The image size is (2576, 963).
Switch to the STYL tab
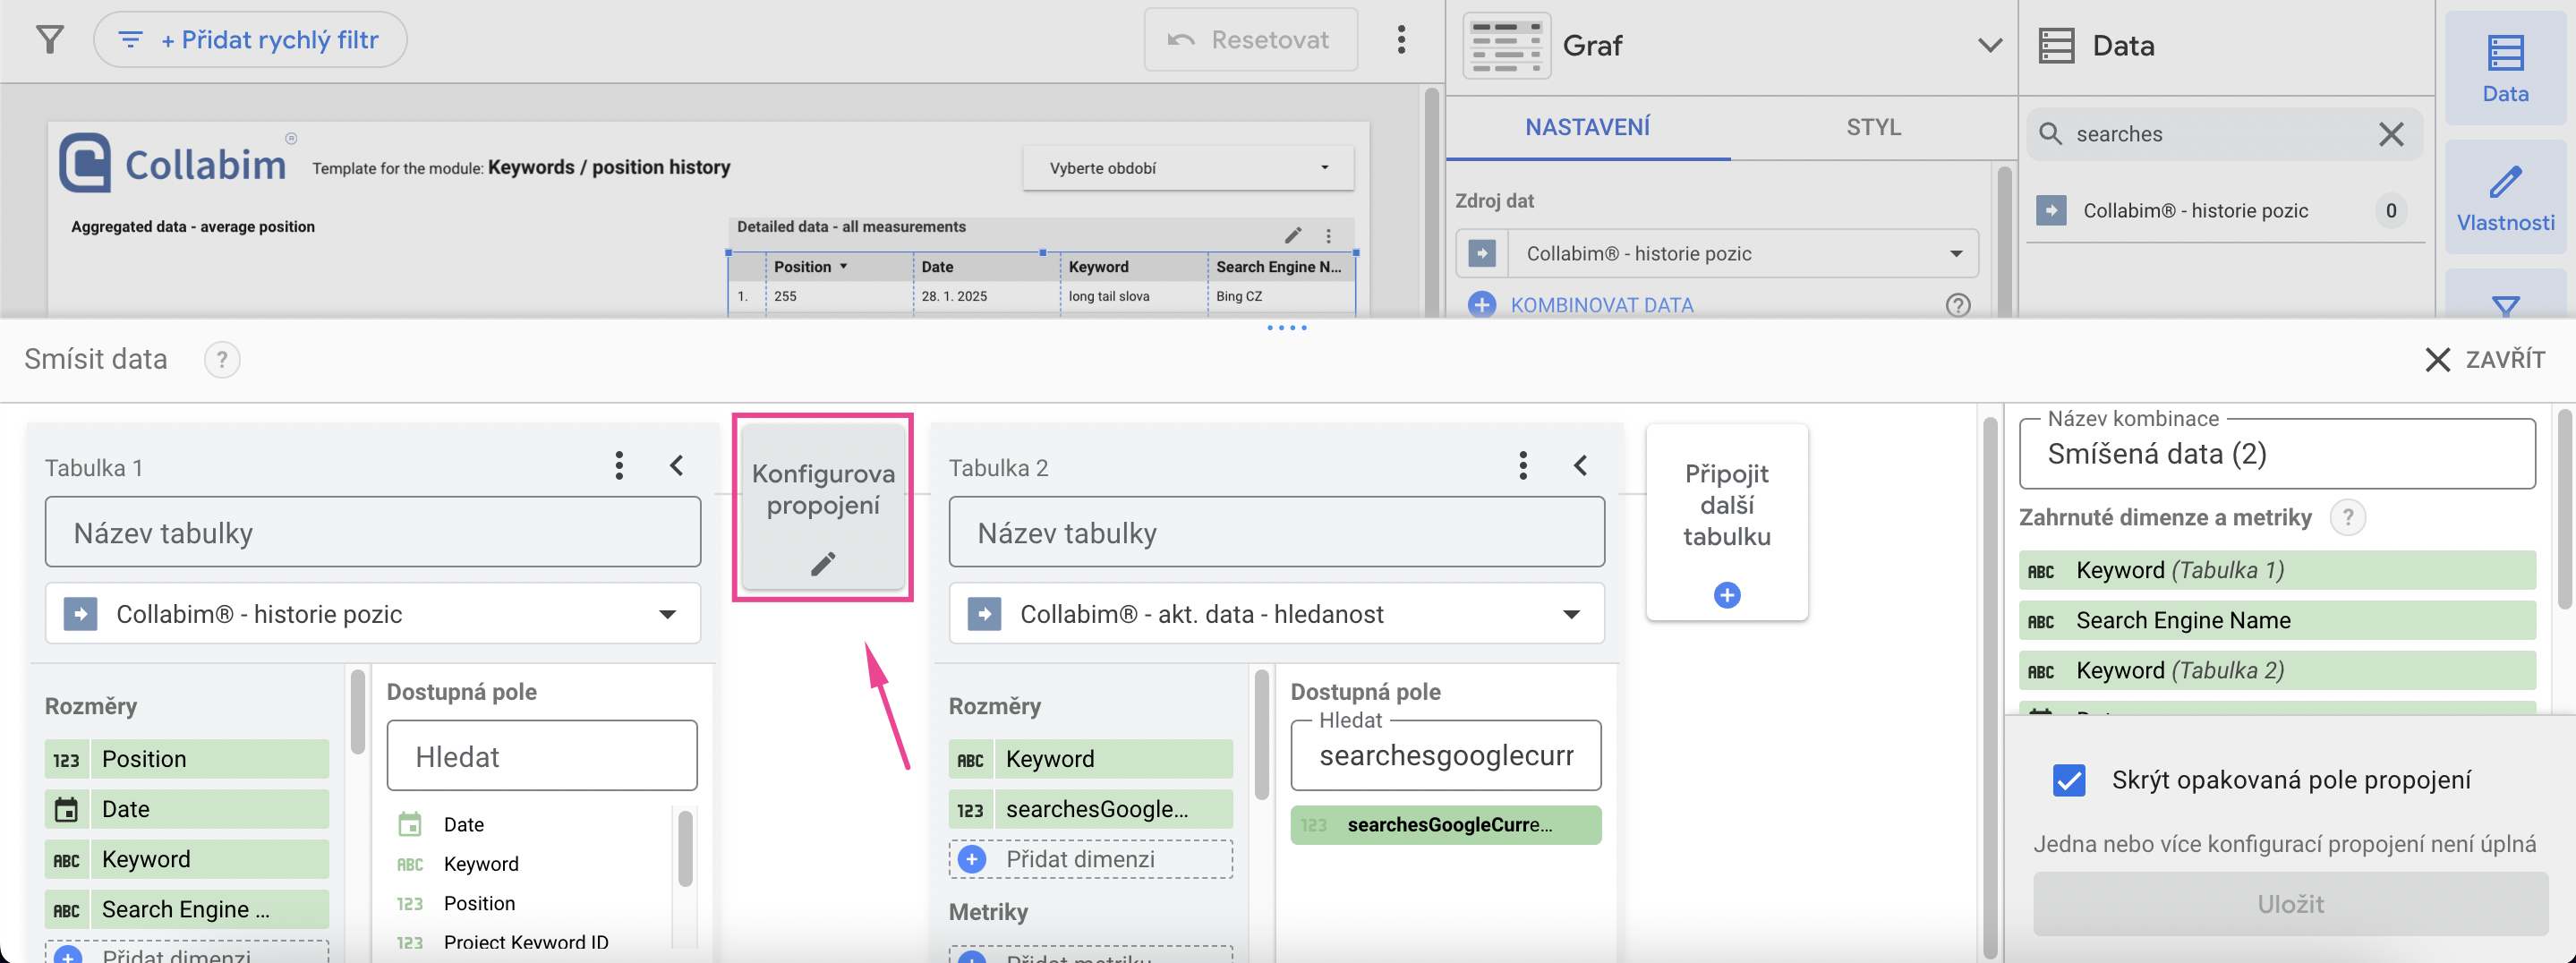[x=1873, y=127]
